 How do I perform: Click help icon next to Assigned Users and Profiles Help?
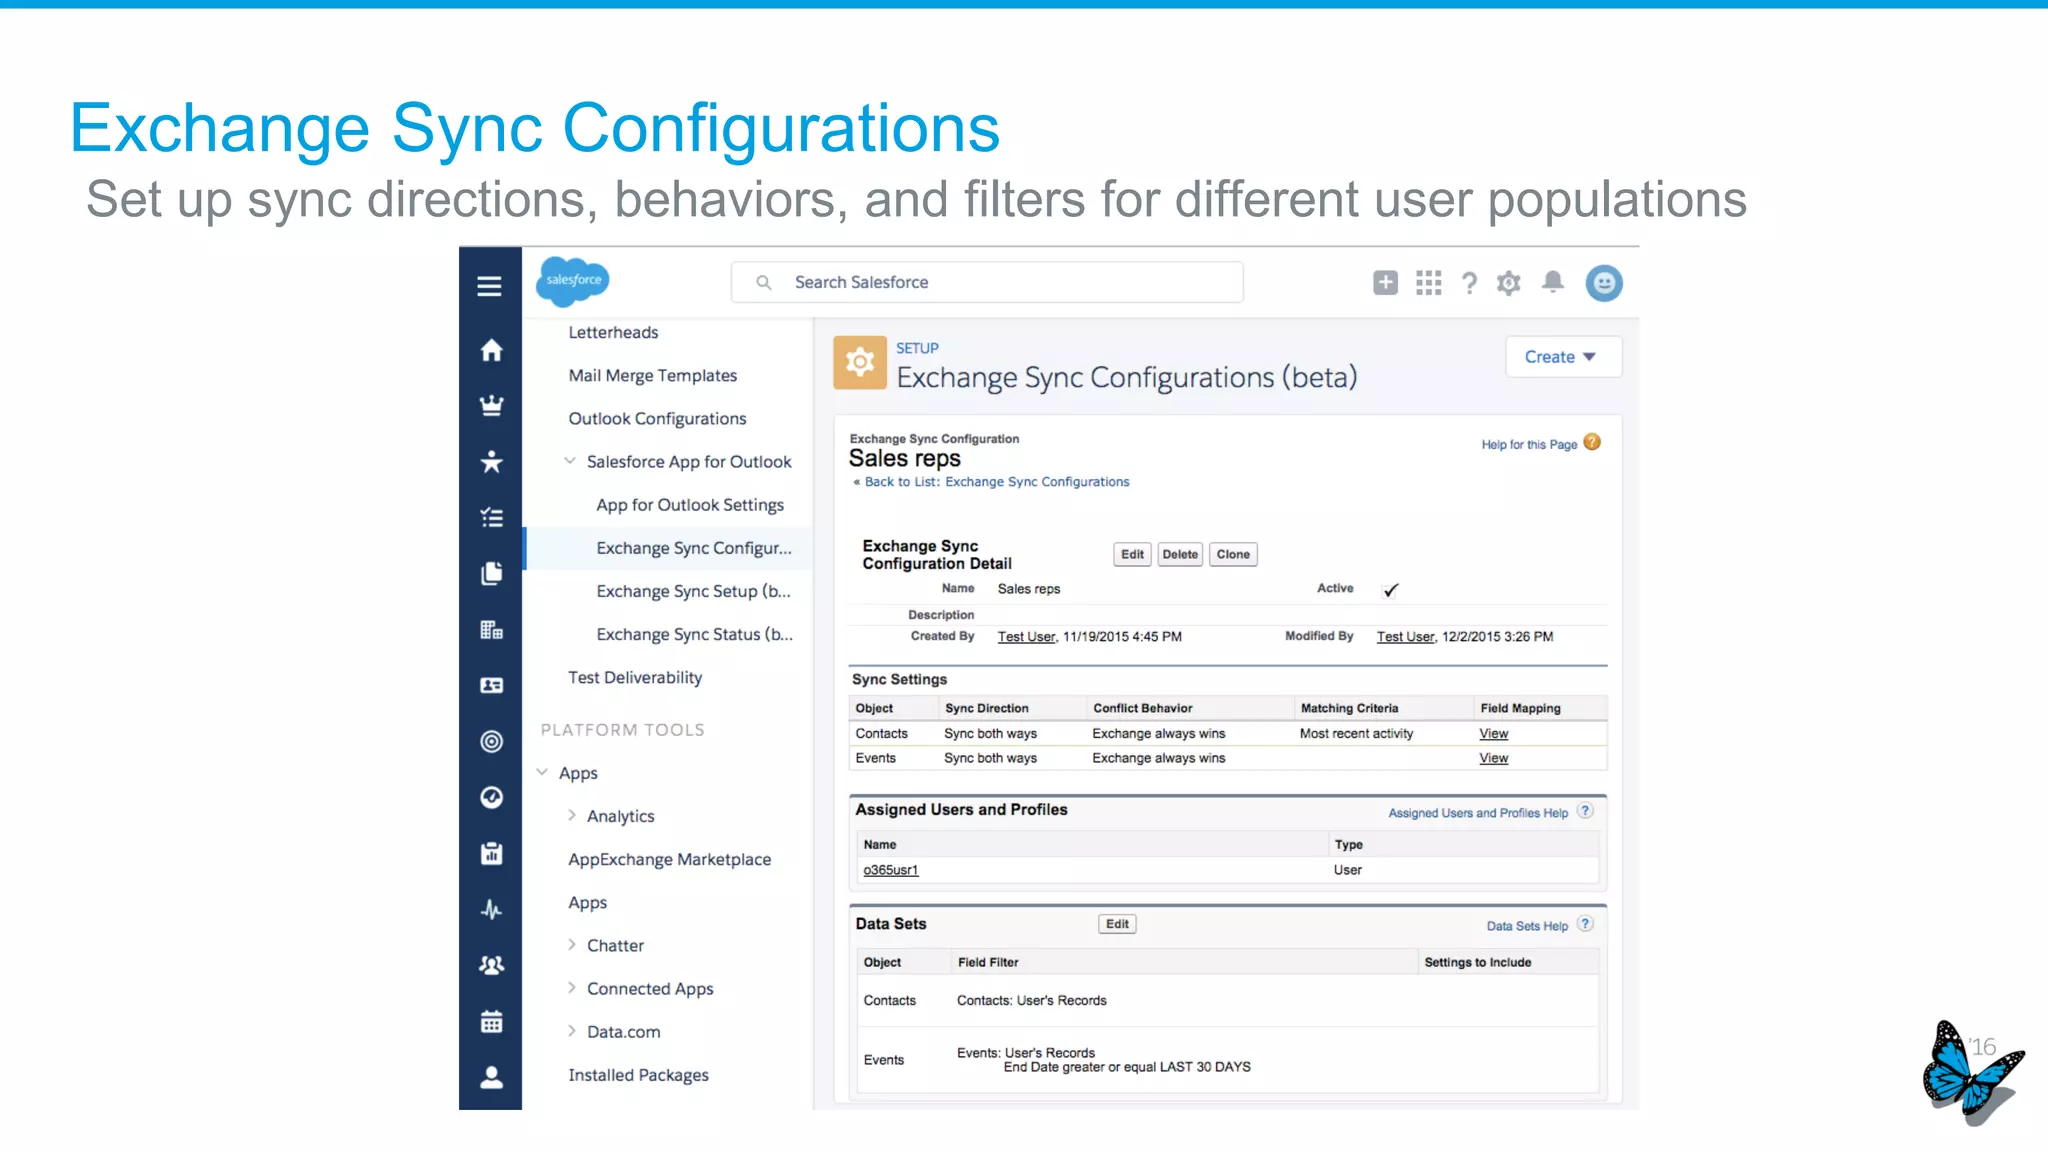1585,811
